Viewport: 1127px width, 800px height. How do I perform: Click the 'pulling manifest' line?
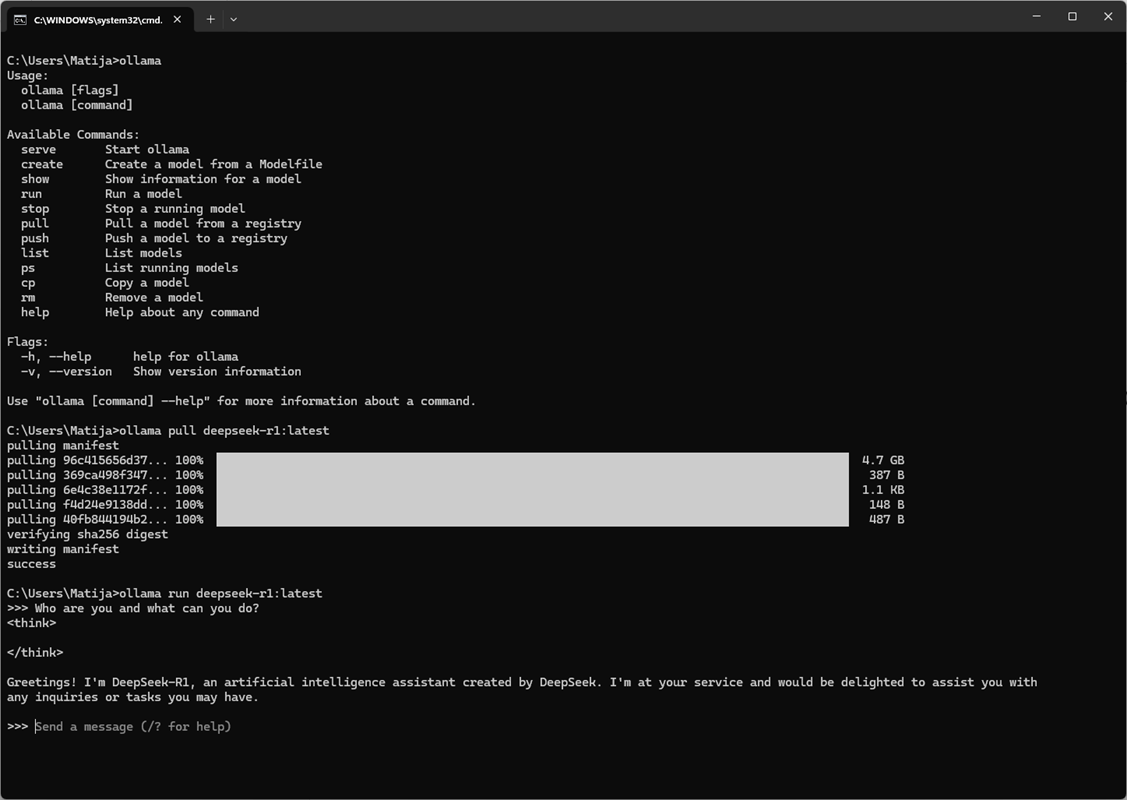click(63, 446)
